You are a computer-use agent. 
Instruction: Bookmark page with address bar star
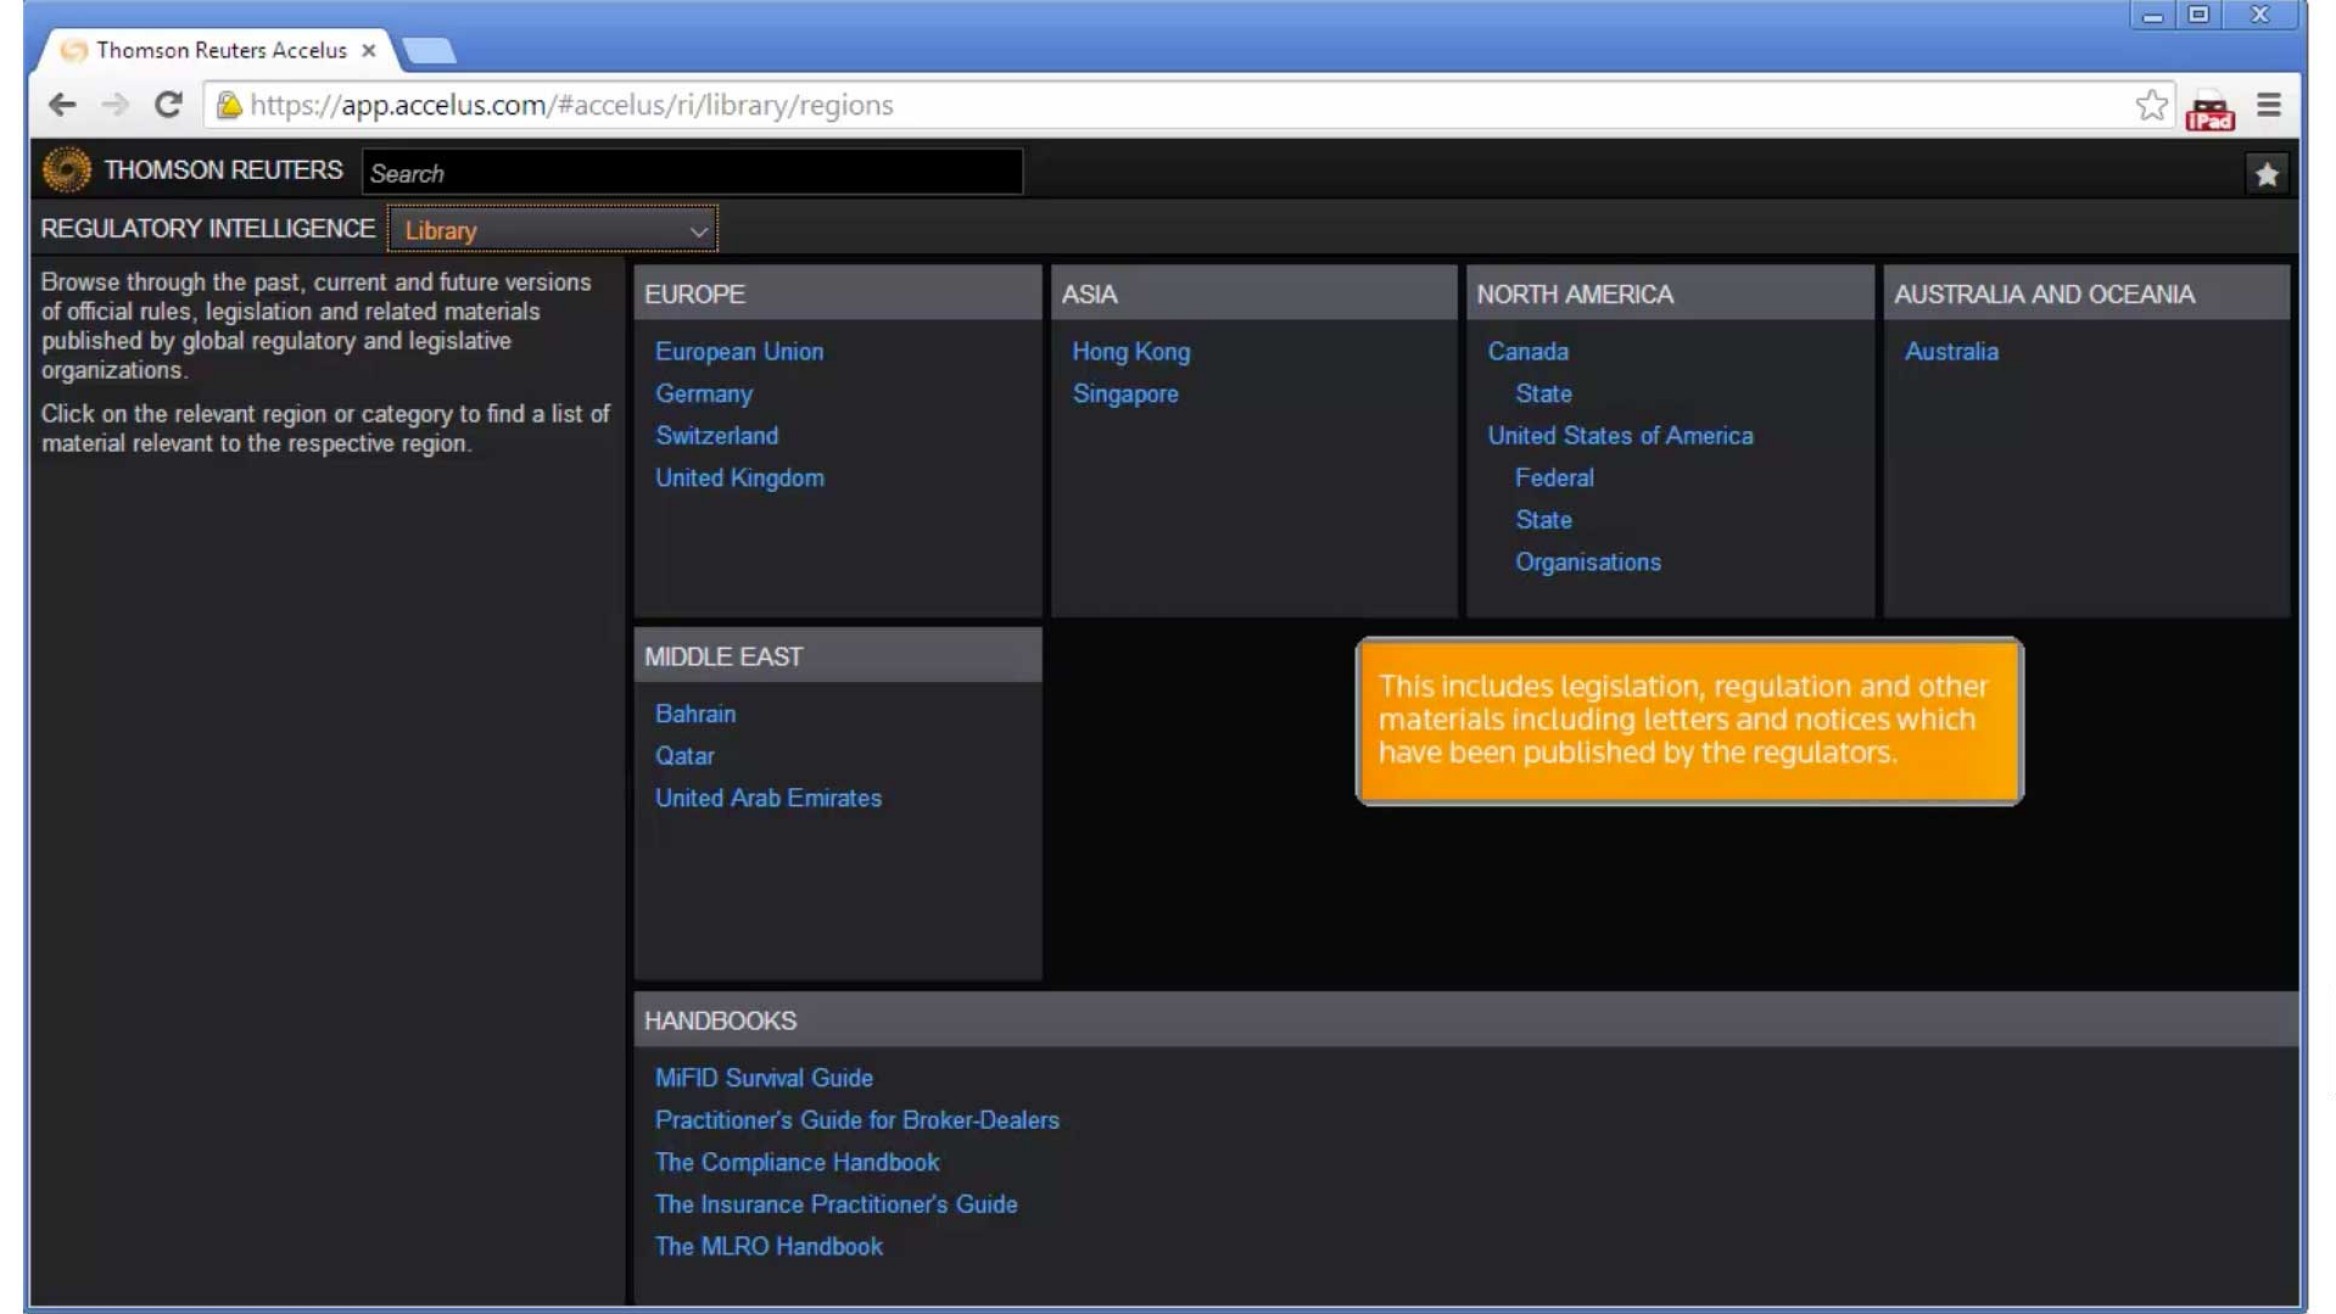click(x=2151, y=105)
